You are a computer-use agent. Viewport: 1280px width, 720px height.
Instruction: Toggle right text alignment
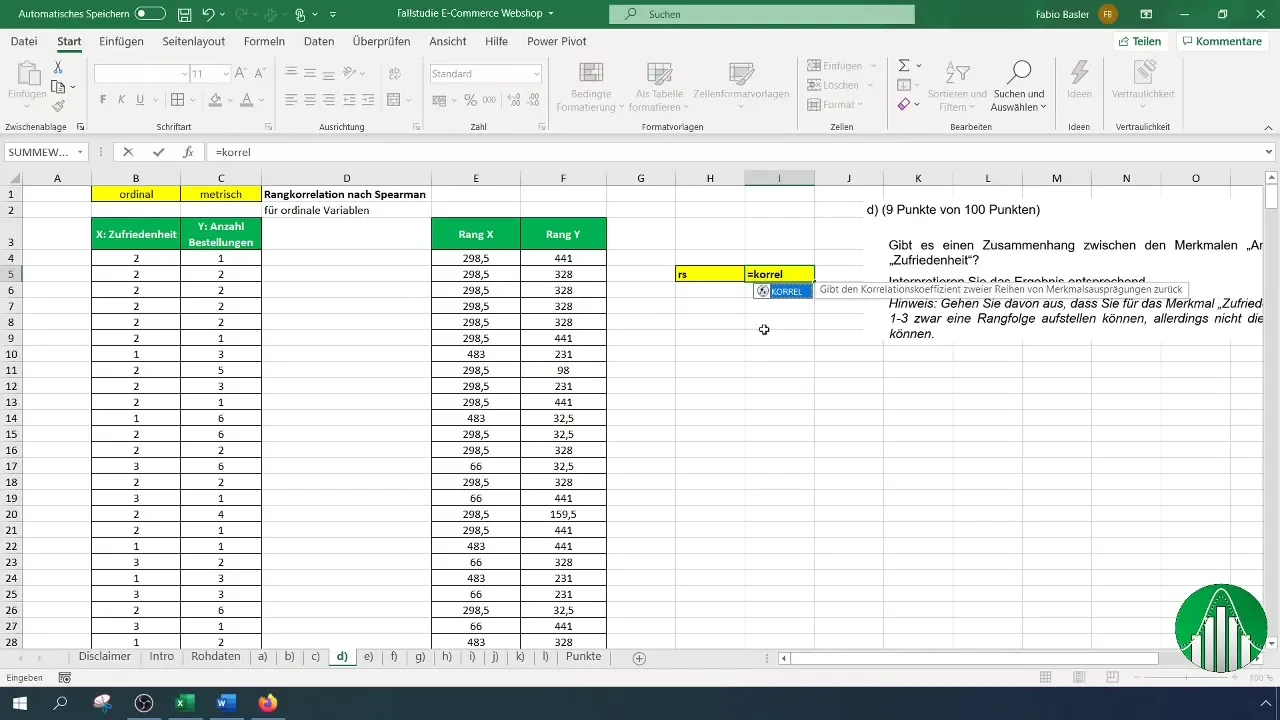328,100
